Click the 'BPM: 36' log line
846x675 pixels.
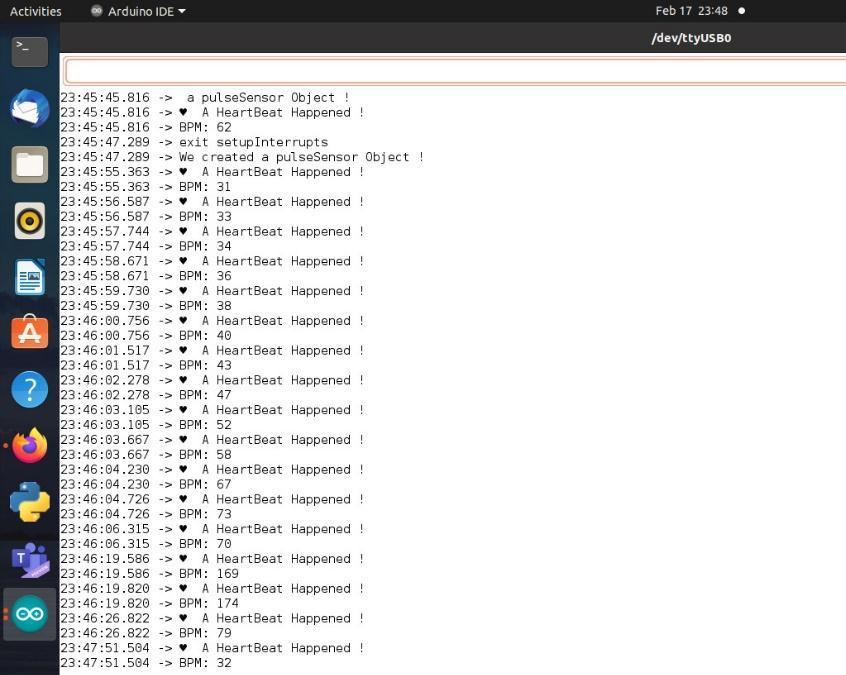pyautogui.click(x=146, y=276)
